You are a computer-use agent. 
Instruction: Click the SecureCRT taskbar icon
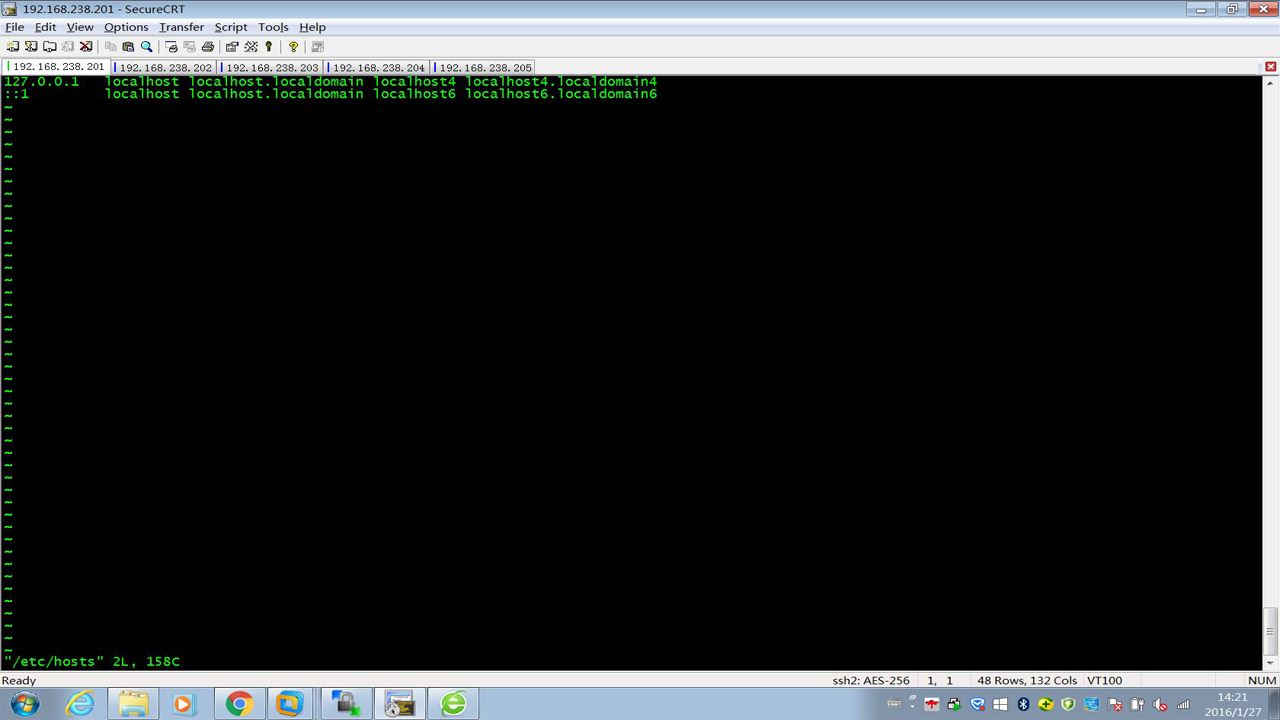point(400,704)
